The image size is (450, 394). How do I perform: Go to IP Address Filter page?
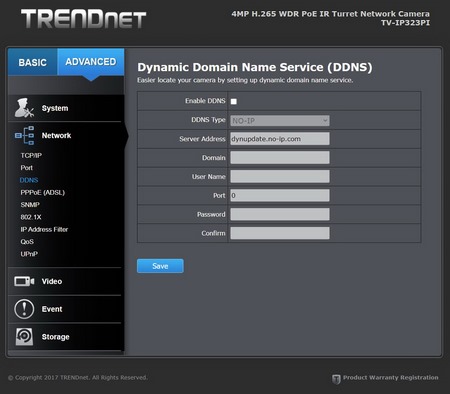point(44,229)
